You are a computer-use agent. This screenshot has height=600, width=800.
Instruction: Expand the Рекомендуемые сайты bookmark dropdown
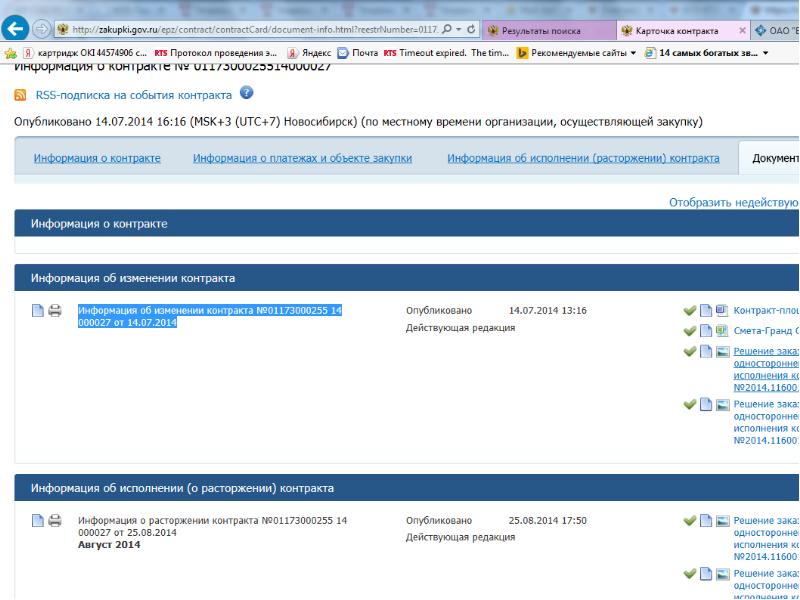coord(632,53)
